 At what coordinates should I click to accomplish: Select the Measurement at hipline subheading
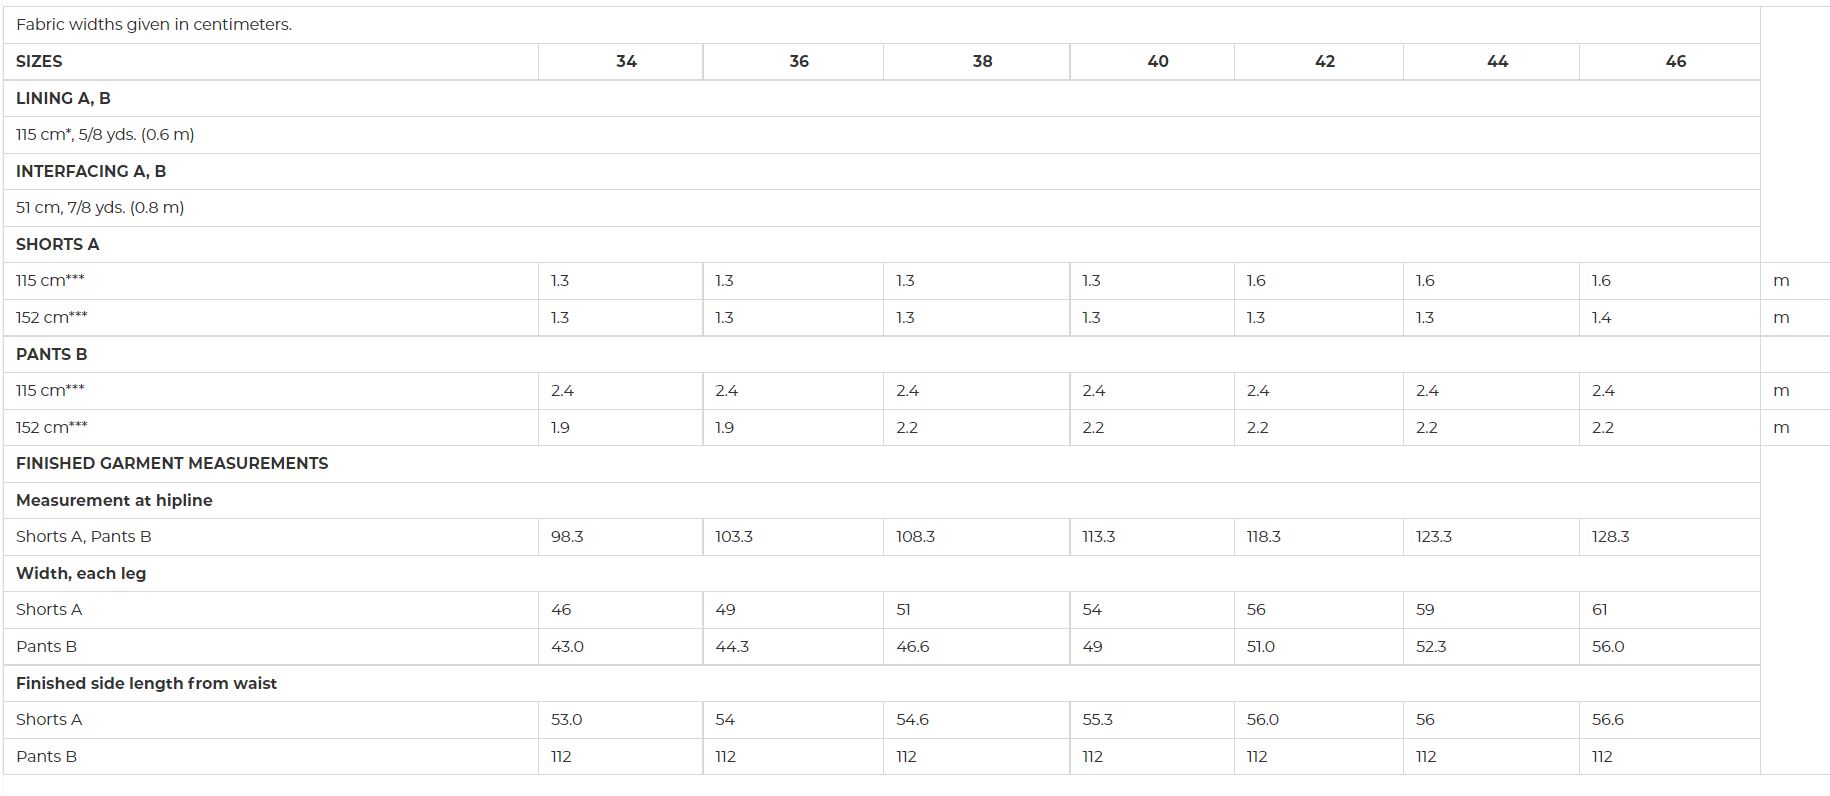(114, 500)
